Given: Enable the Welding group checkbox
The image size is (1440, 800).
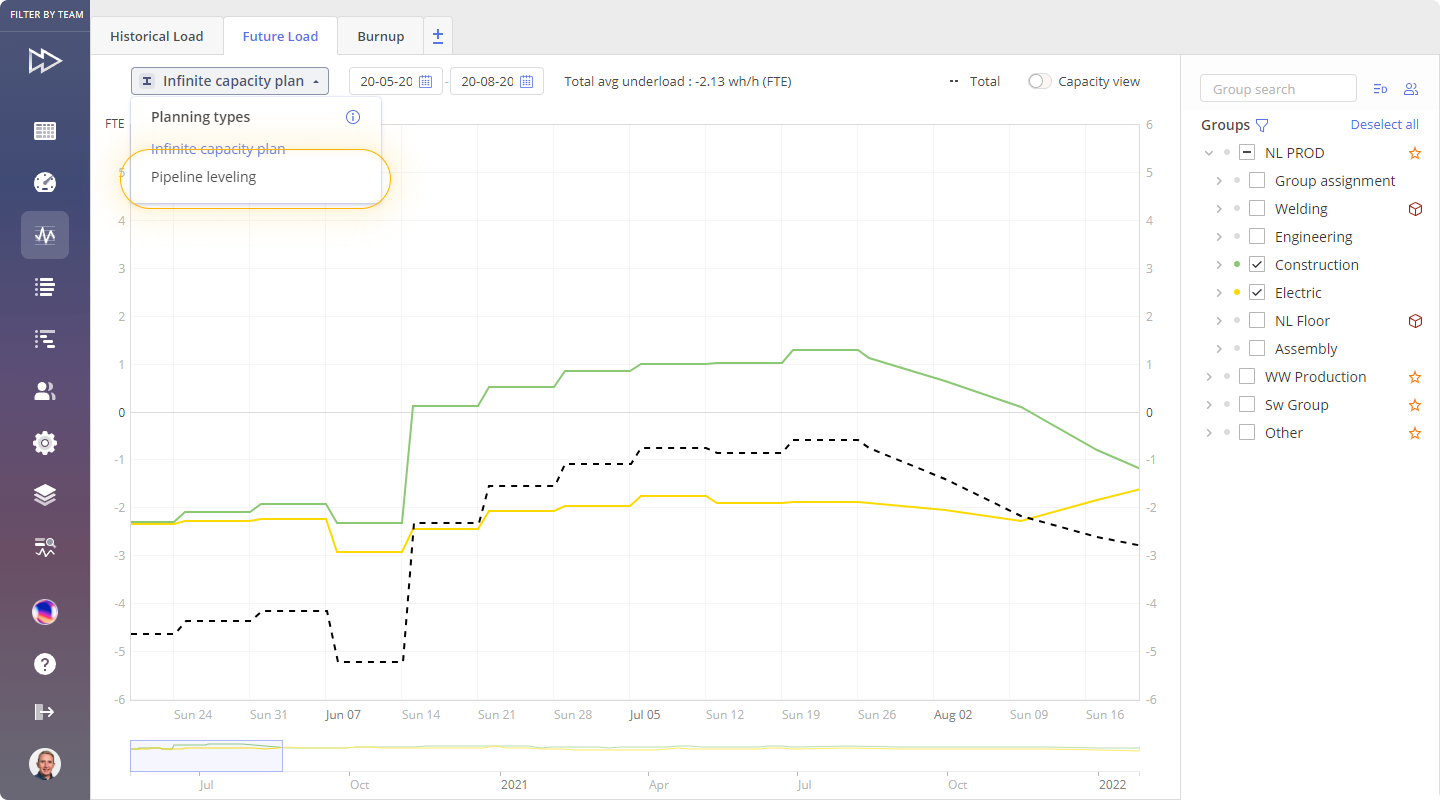Looking at the screenshot, I should (x=1257, y=209).
